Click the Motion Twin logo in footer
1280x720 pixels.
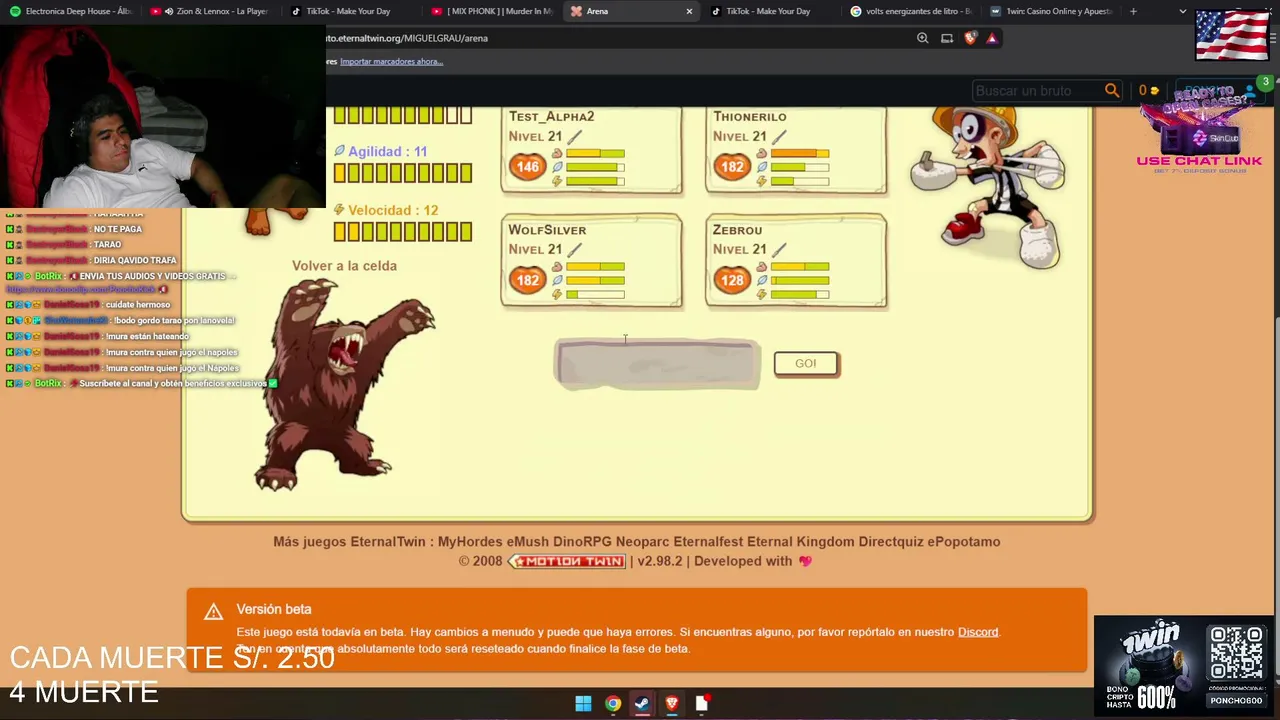point(568,561)
